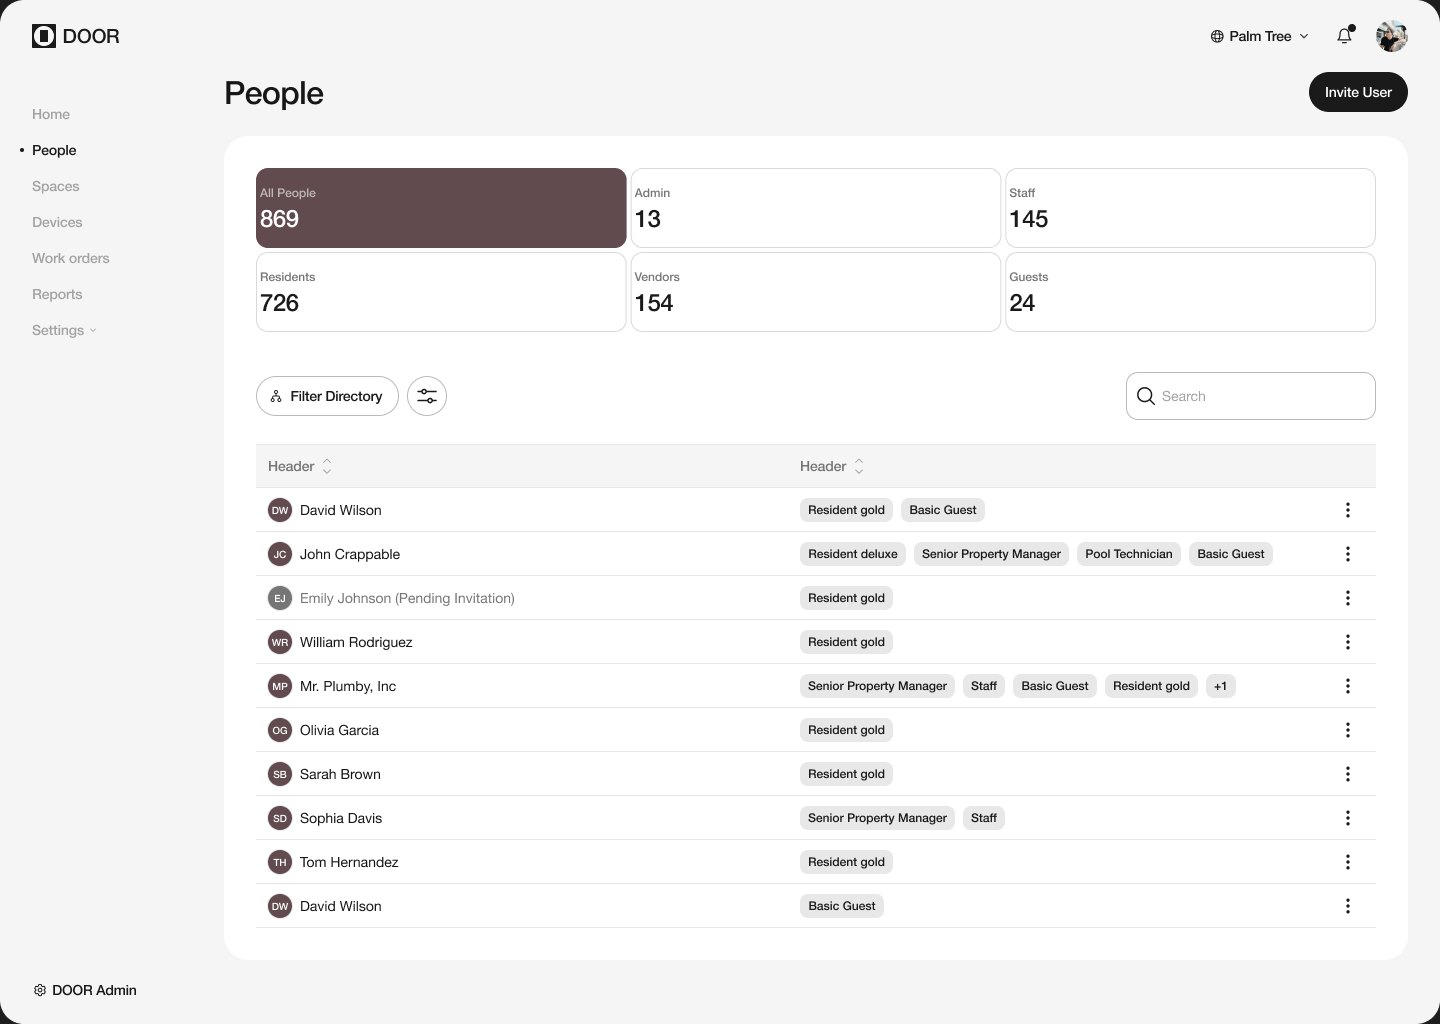Screen dimensions: 1440x1024
Task: Open the user profile avatar
Action: click(1392, 36)
